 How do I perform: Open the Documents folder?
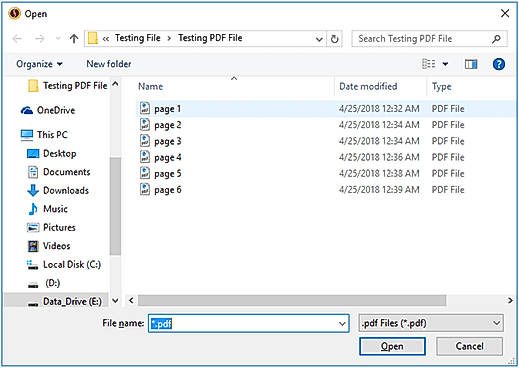tap(59, 172)
